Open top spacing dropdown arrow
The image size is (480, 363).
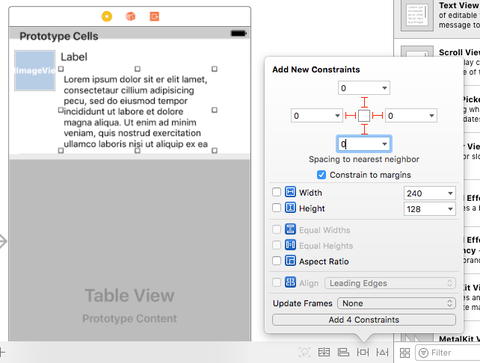click(x=385, y=88)
